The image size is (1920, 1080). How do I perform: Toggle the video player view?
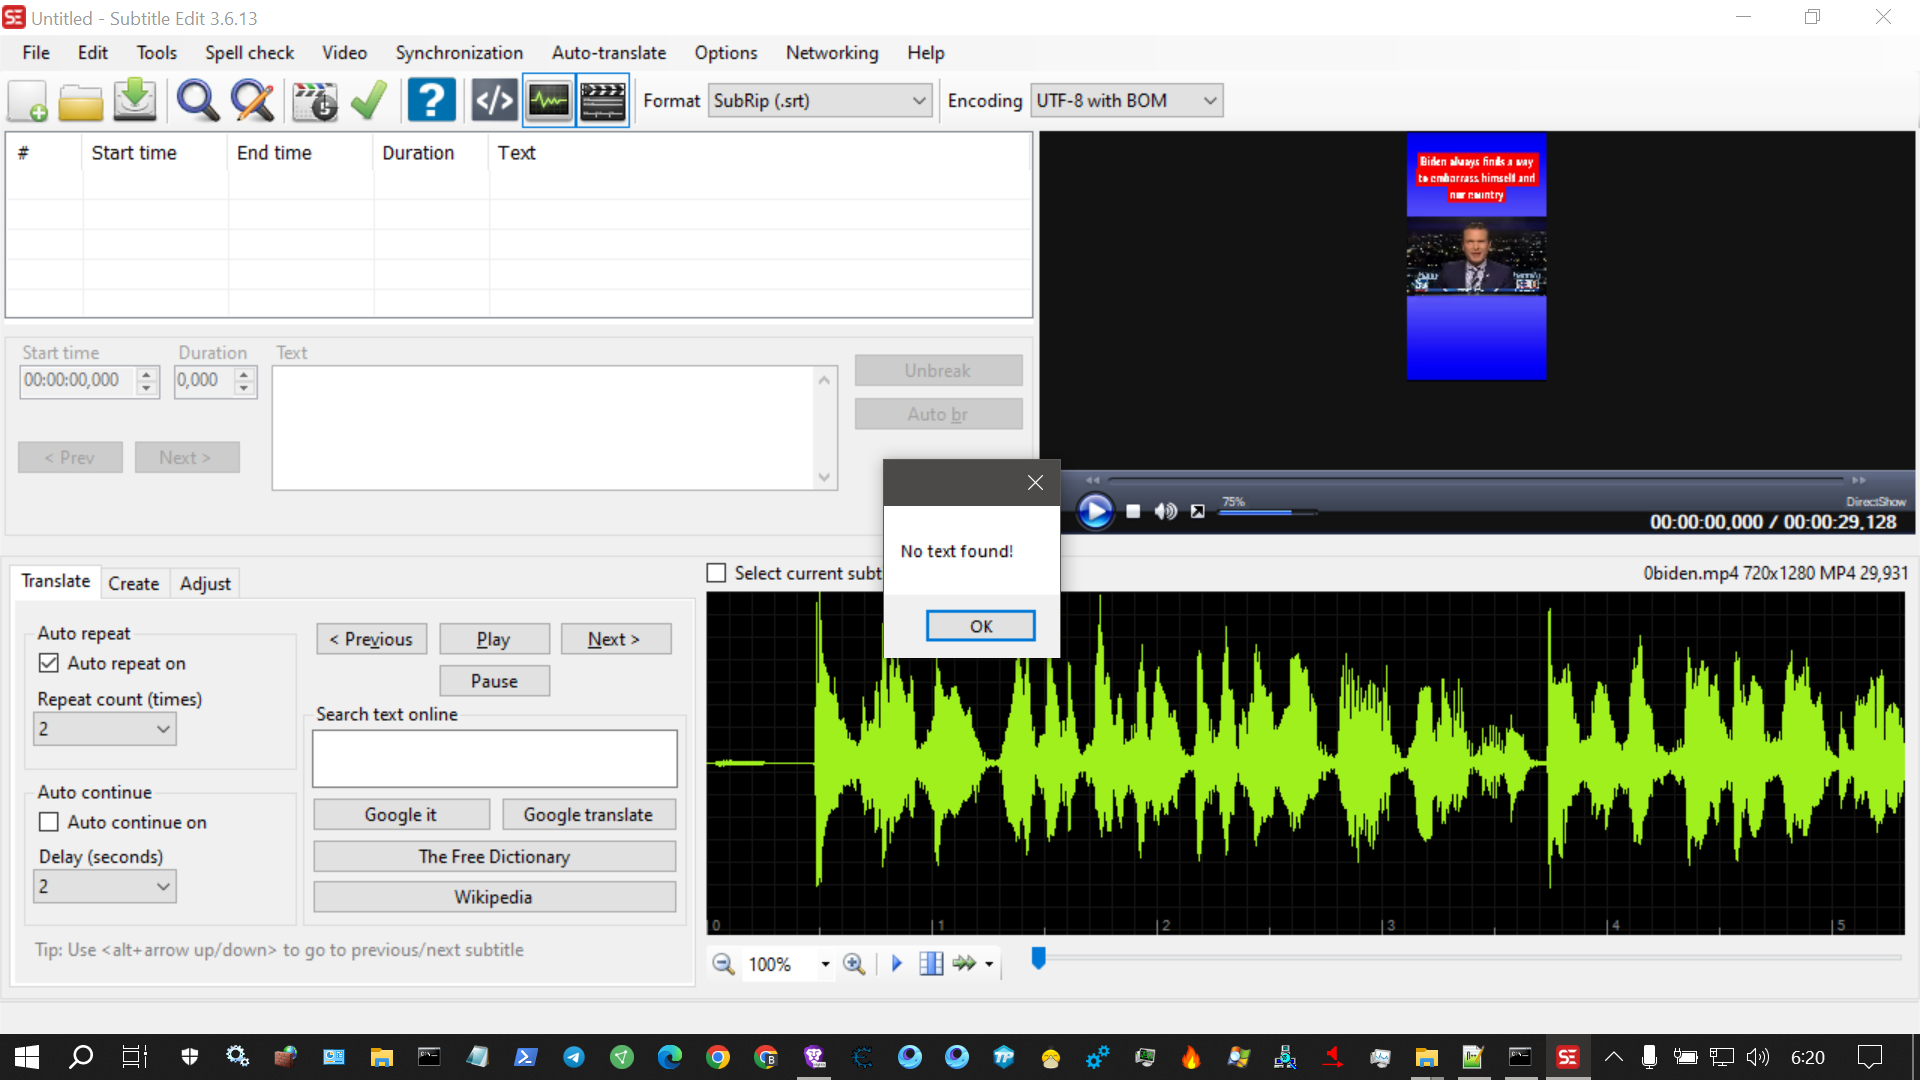(602, 100)
